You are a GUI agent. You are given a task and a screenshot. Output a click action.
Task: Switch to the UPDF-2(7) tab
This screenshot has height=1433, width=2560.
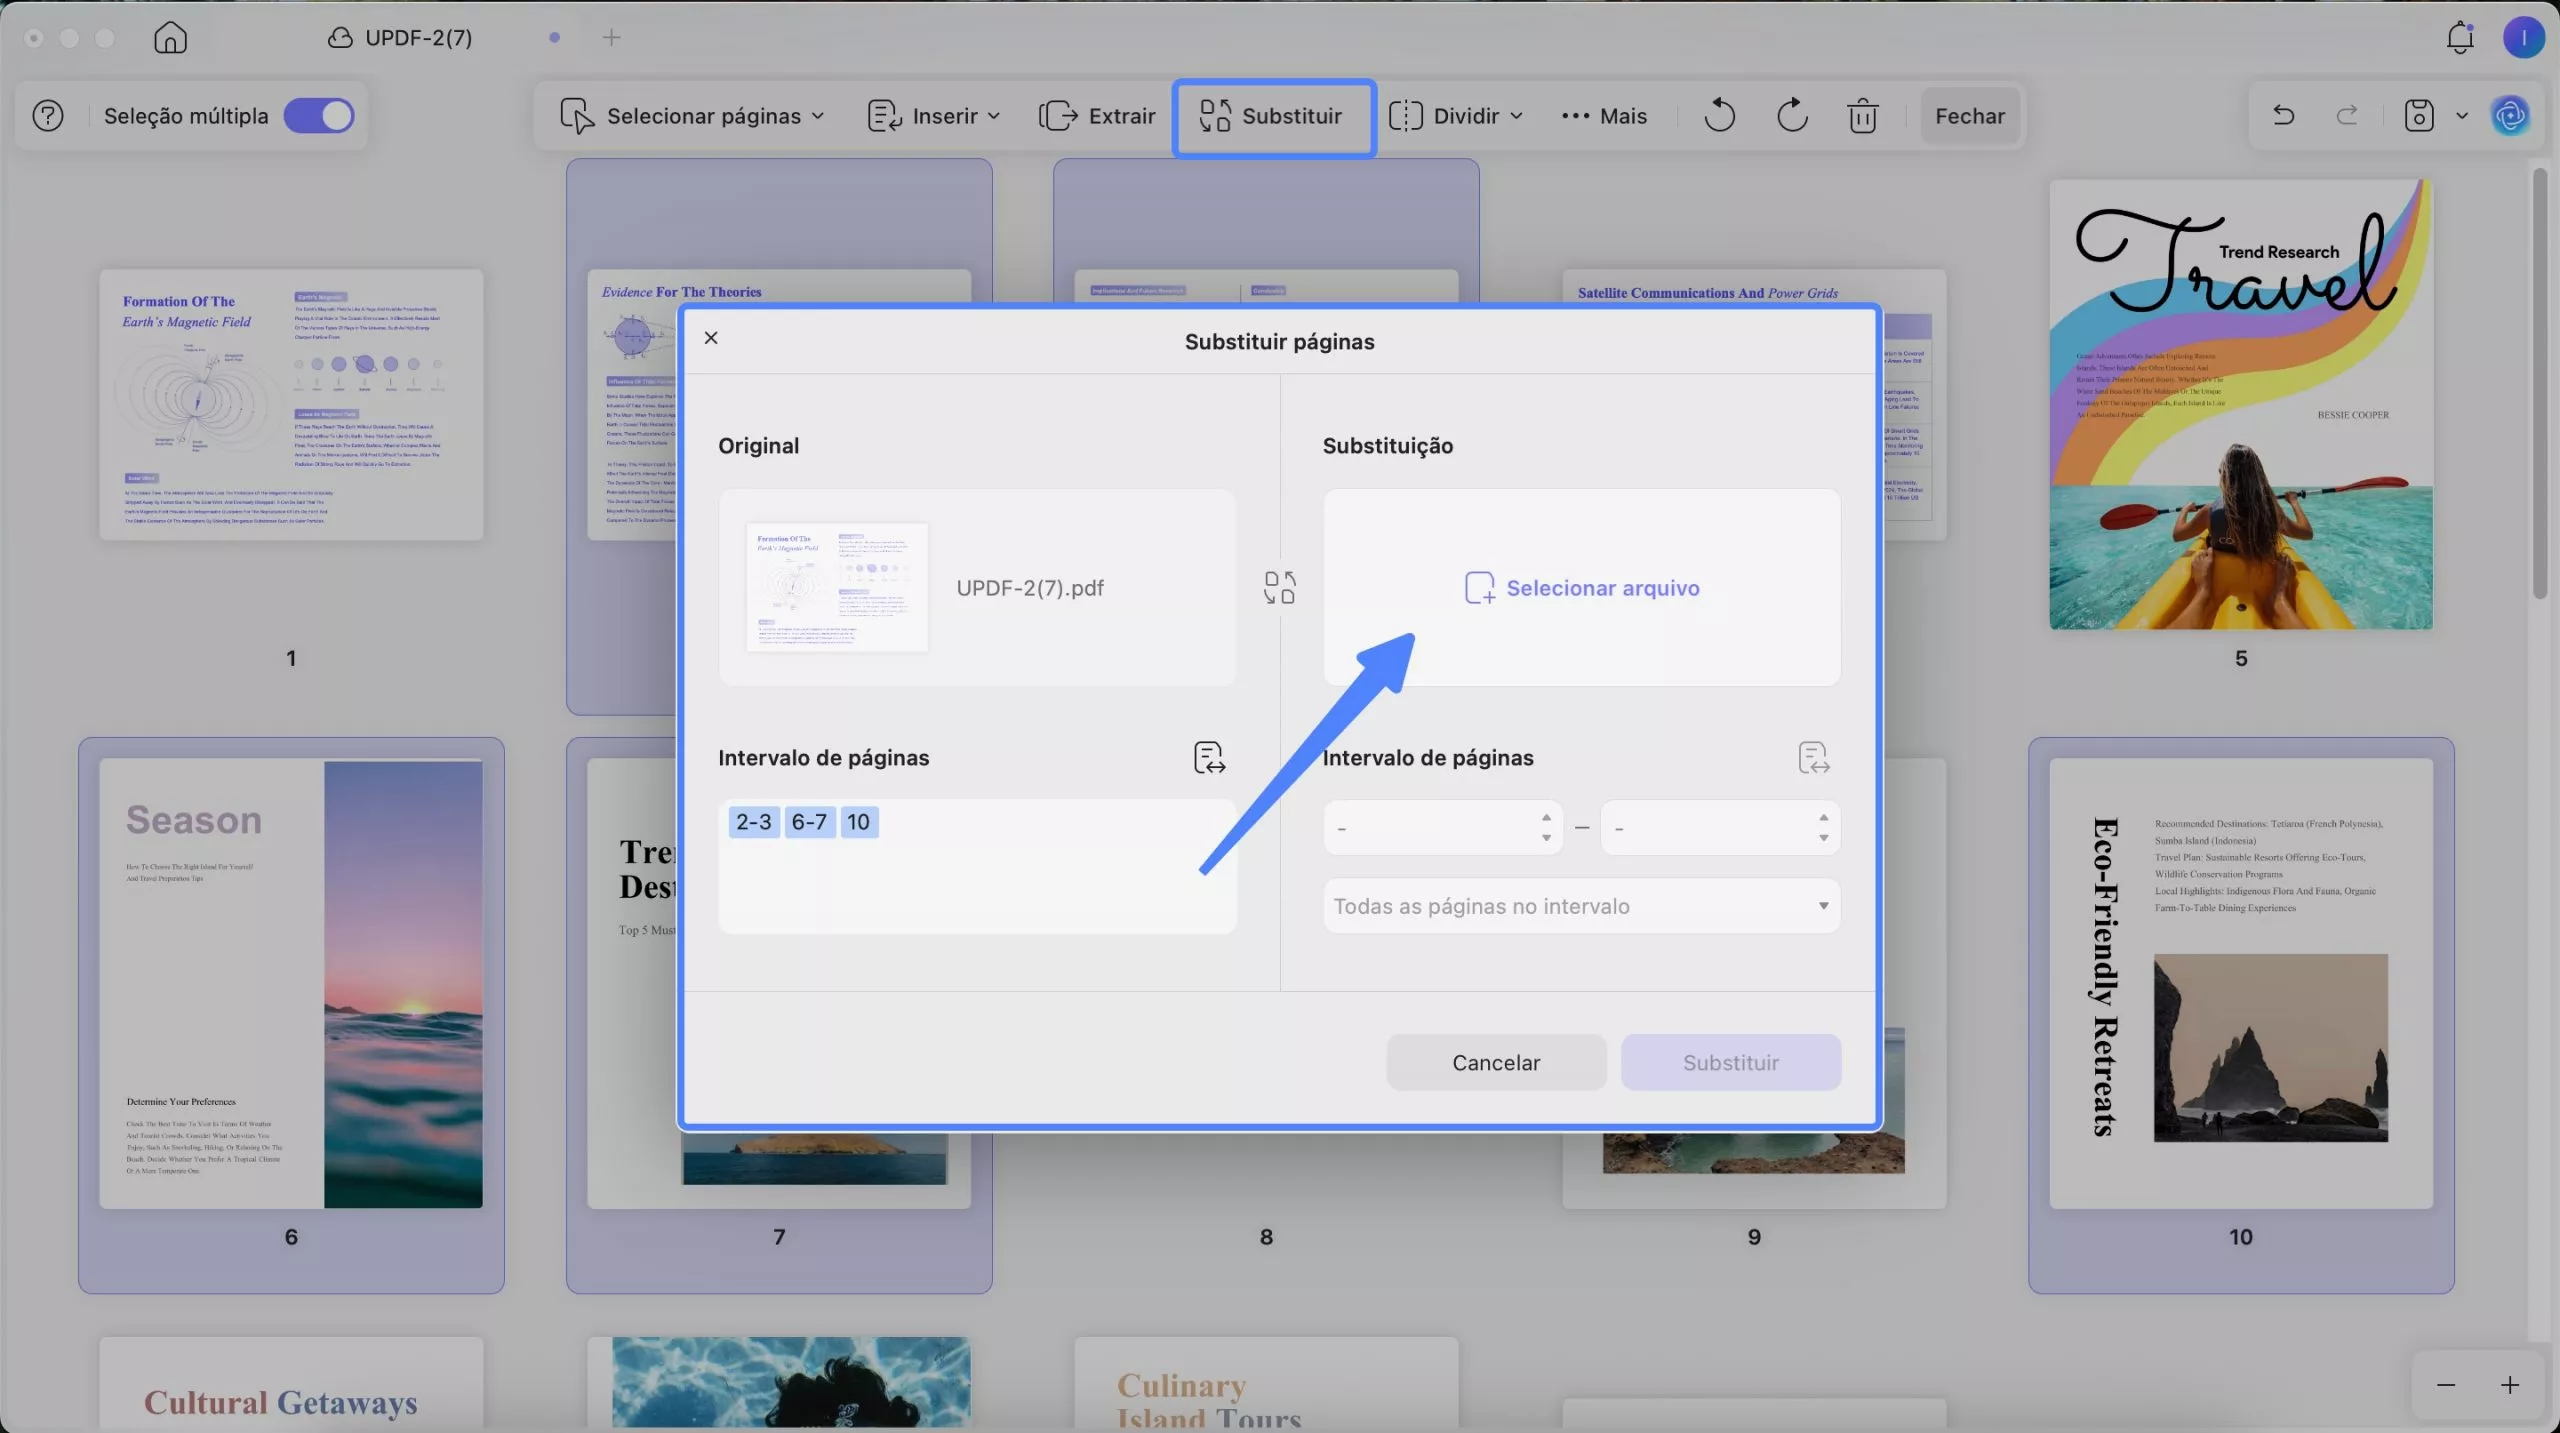click(418, 38)
